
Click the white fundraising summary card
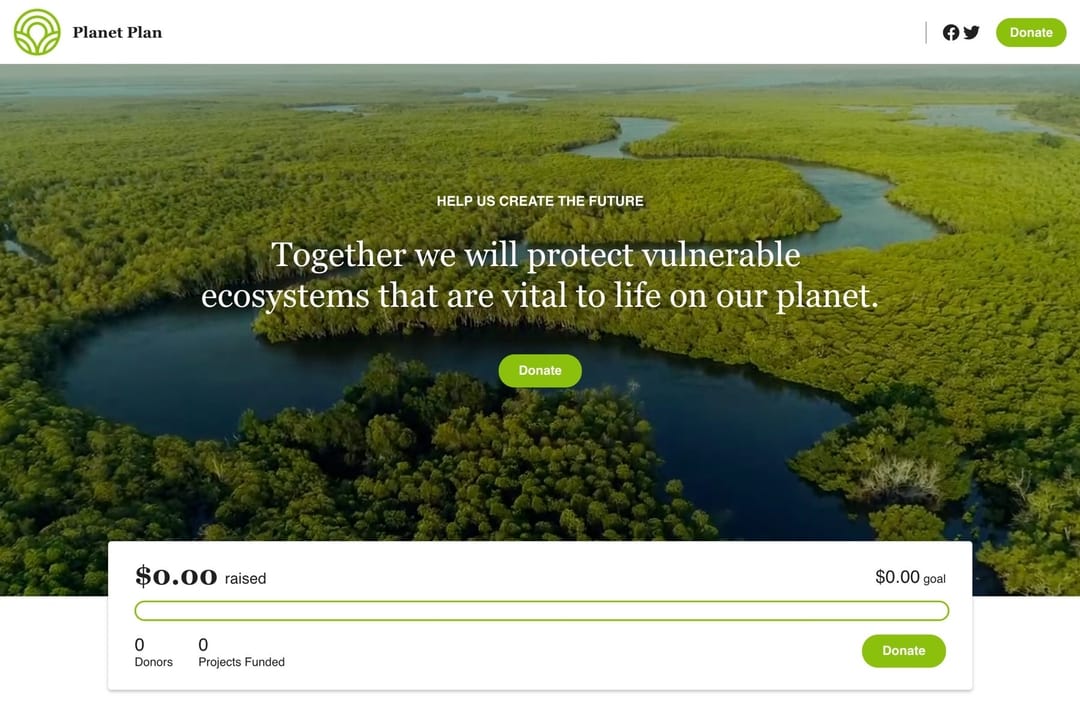pos(540,615)
